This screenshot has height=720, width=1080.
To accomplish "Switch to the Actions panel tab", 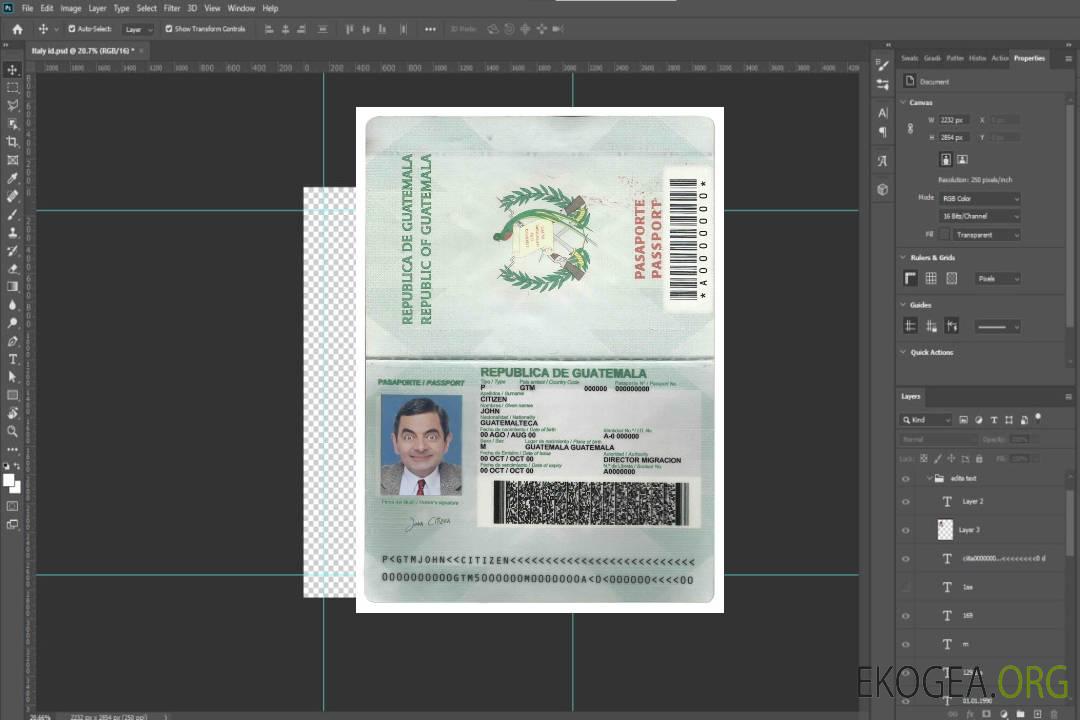I will [x=999, y=59].
